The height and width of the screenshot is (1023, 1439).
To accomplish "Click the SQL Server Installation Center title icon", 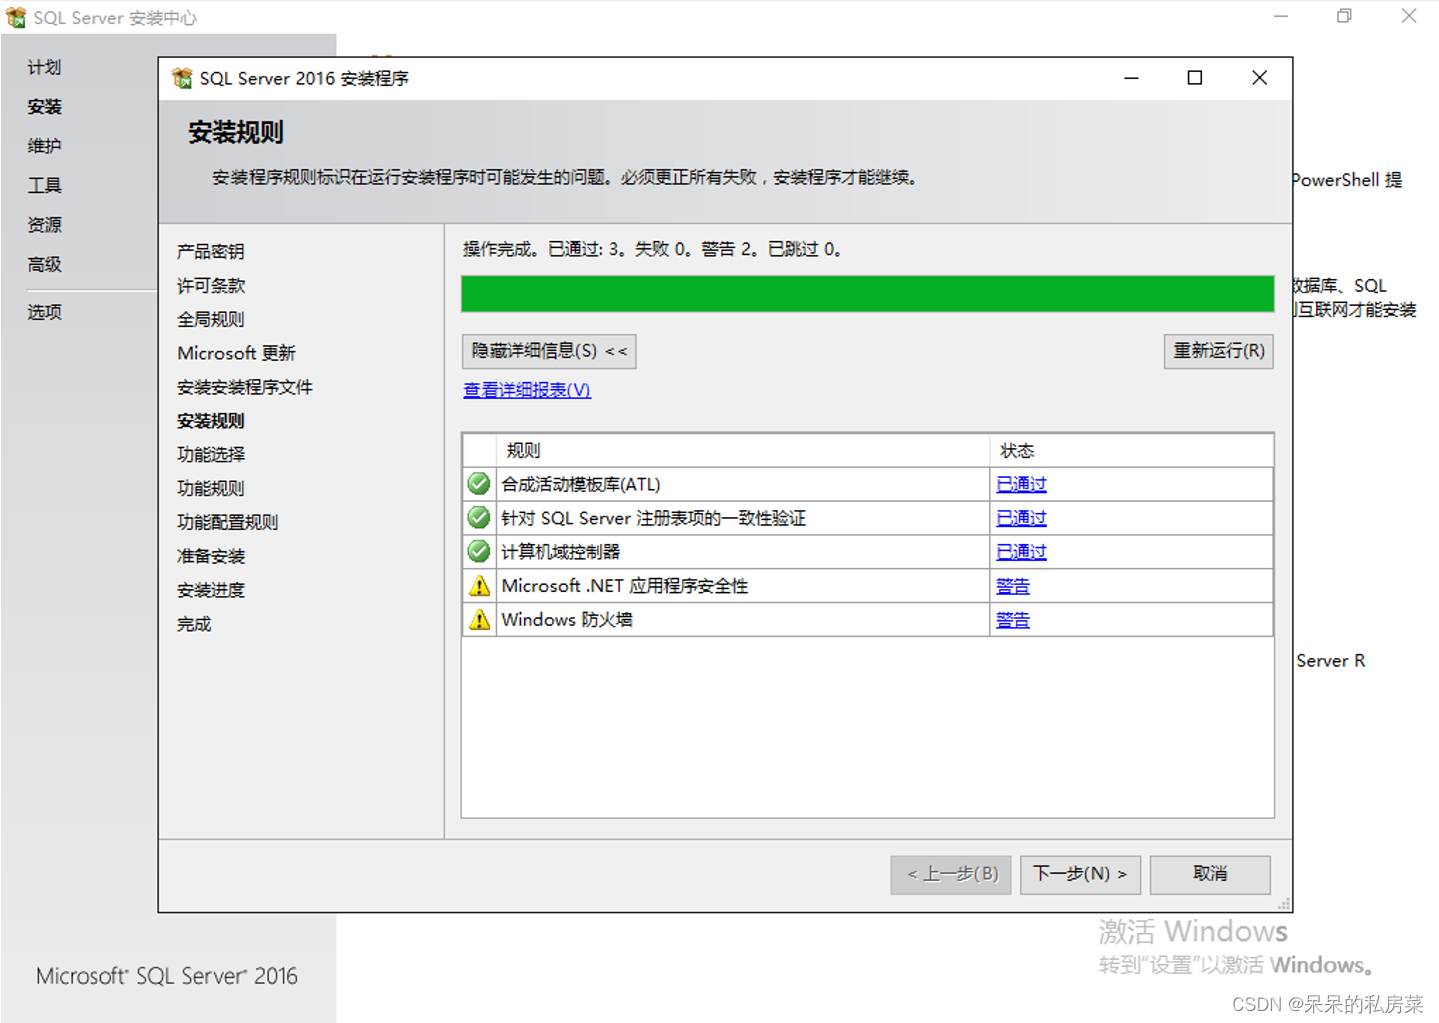I will coord(16,17).
